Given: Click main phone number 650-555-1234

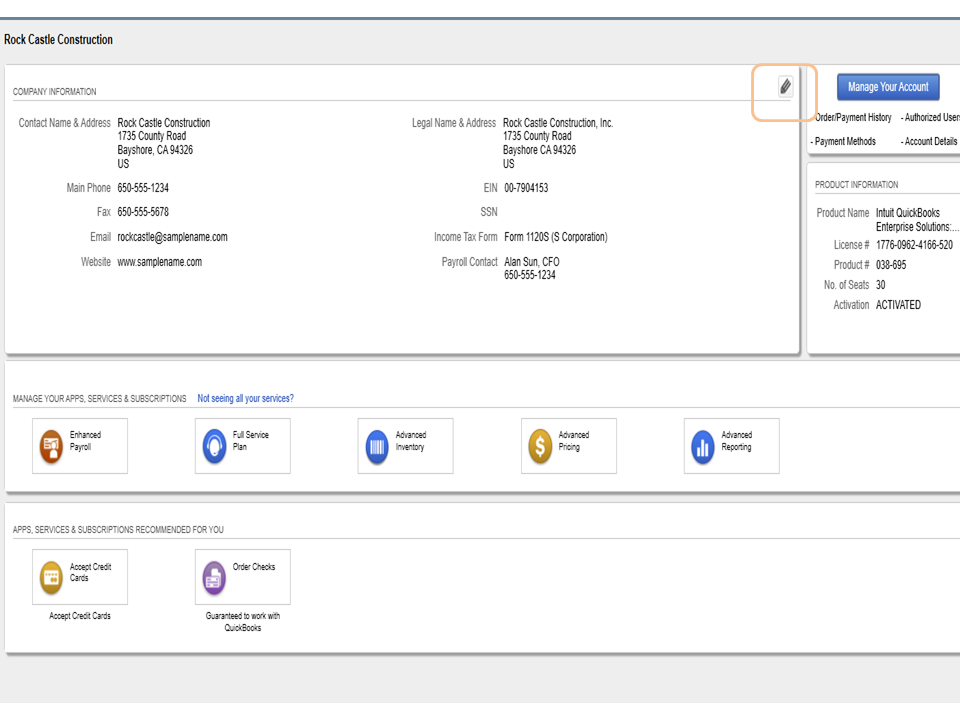Looking at the screenshot, I should [143, 188].
